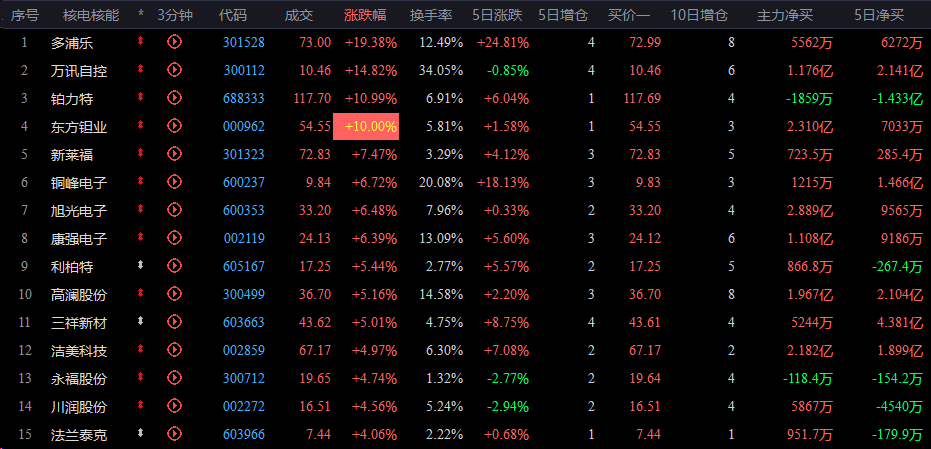Click the red marker icon beside 洁美科技
931x449 pixels.
tap(141, 349)
